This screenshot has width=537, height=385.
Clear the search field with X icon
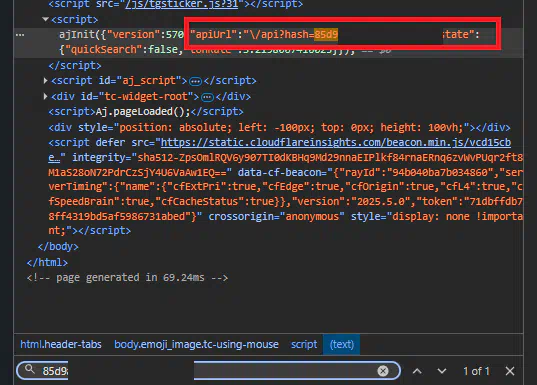coord(383,371)
